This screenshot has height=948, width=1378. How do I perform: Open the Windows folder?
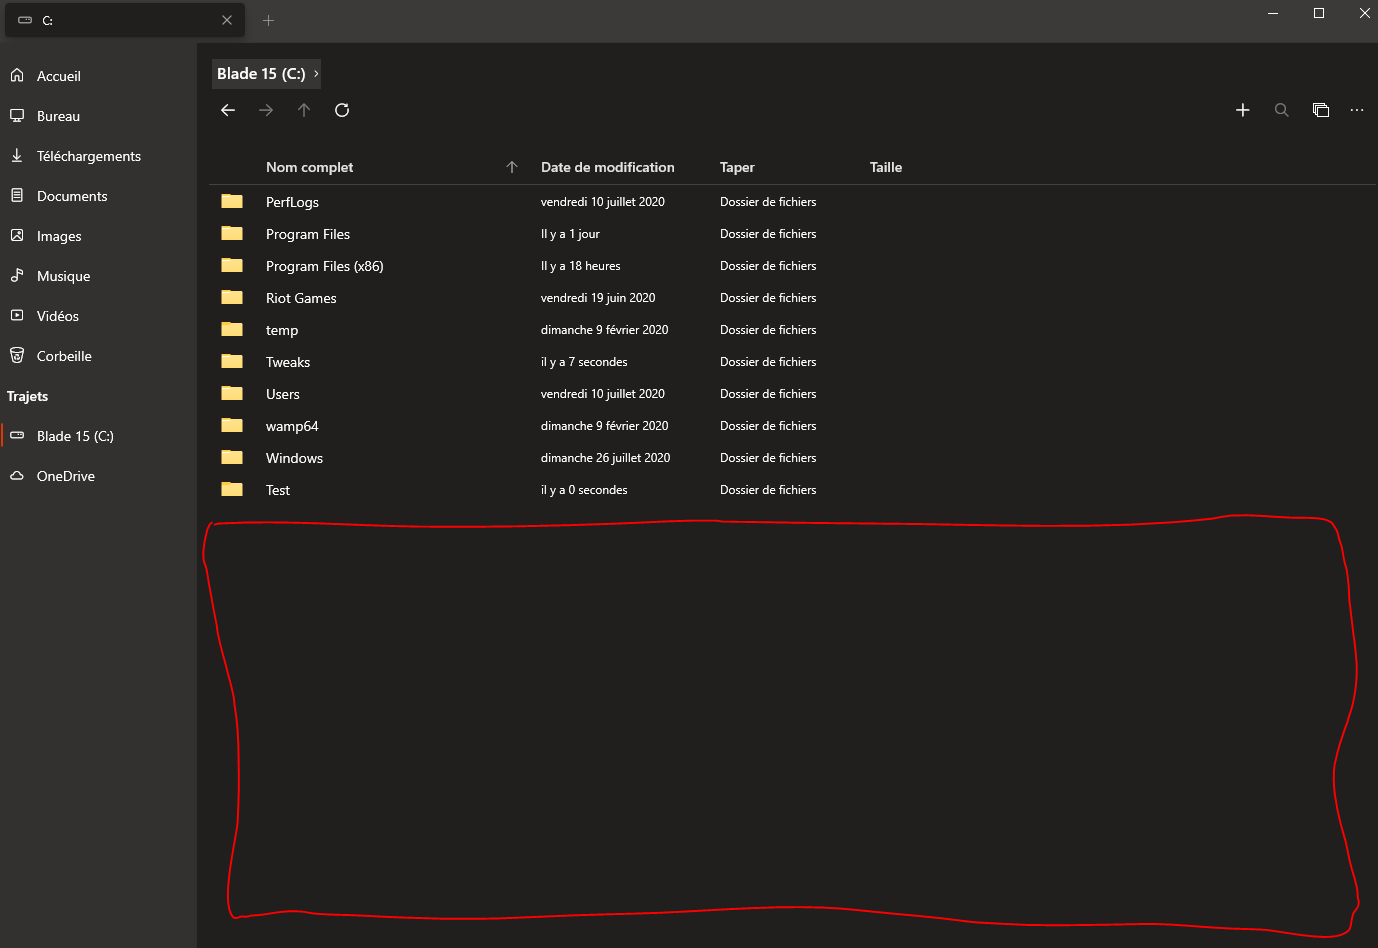point(294,458)
